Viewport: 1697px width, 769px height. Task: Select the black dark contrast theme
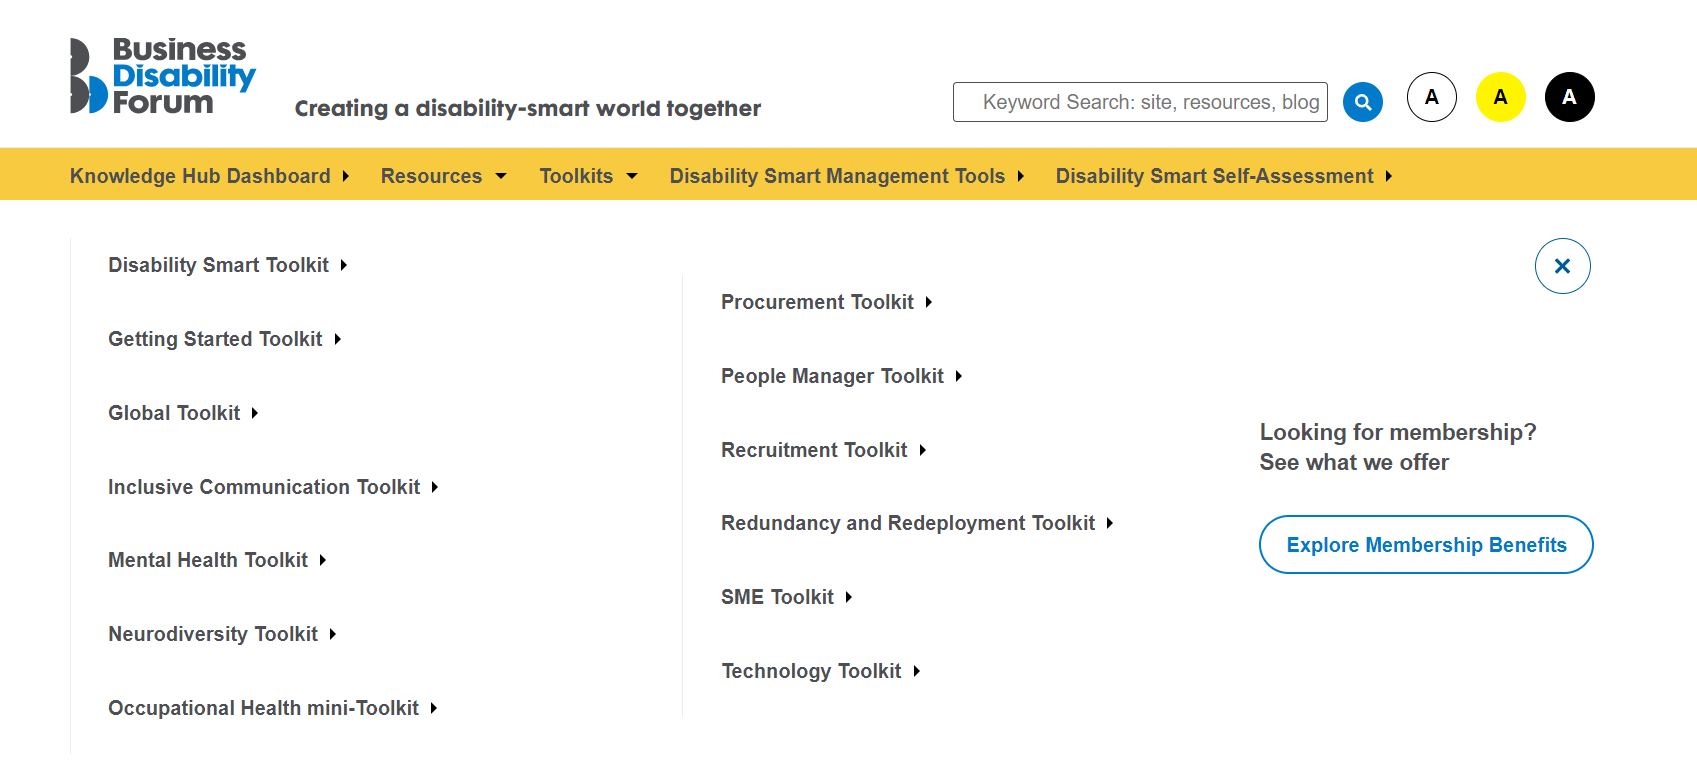pos(1570,97)
